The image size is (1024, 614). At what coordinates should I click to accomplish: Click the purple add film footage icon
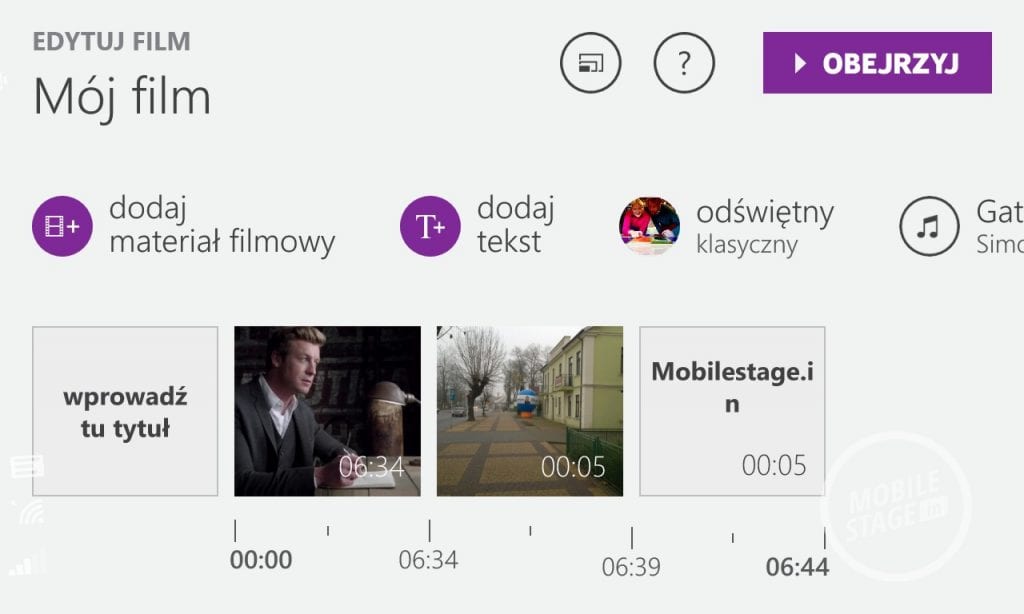click(x=62, y=227)
